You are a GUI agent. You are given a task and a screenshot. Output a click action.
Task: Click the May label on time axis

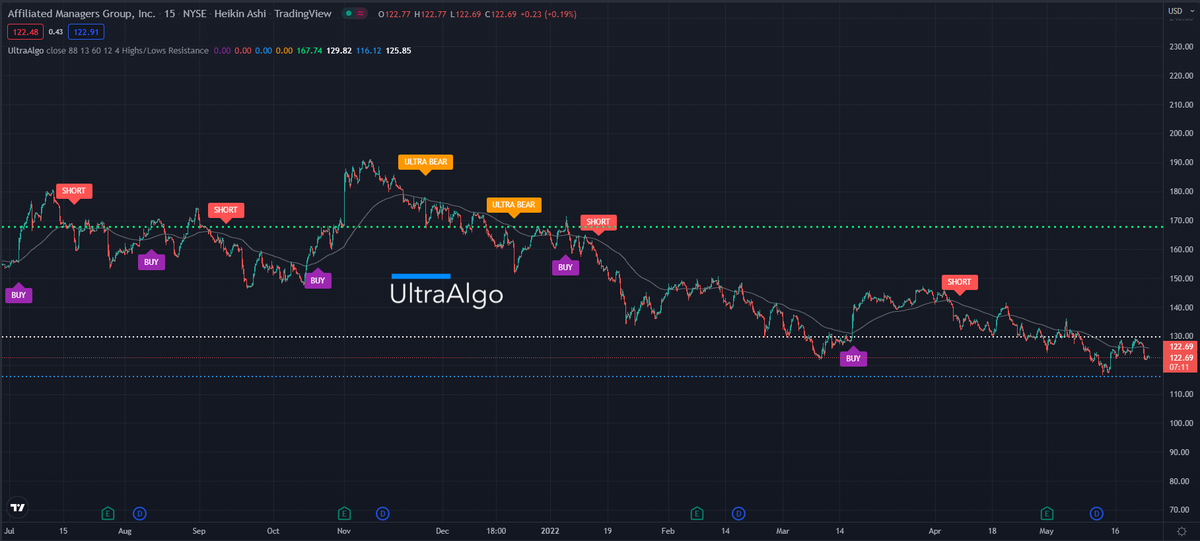click(x=1047, y=532)
